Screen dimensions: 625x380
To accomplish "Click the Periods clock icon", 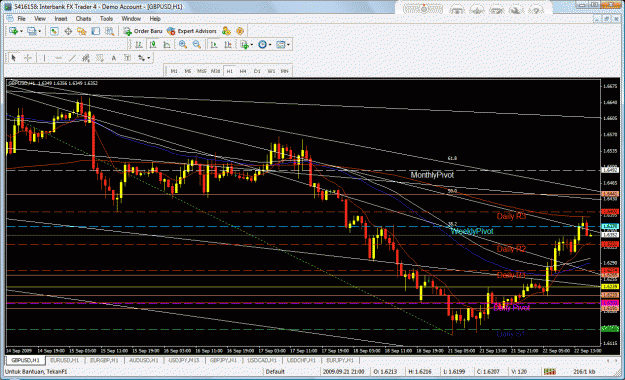I will (262, 45).
